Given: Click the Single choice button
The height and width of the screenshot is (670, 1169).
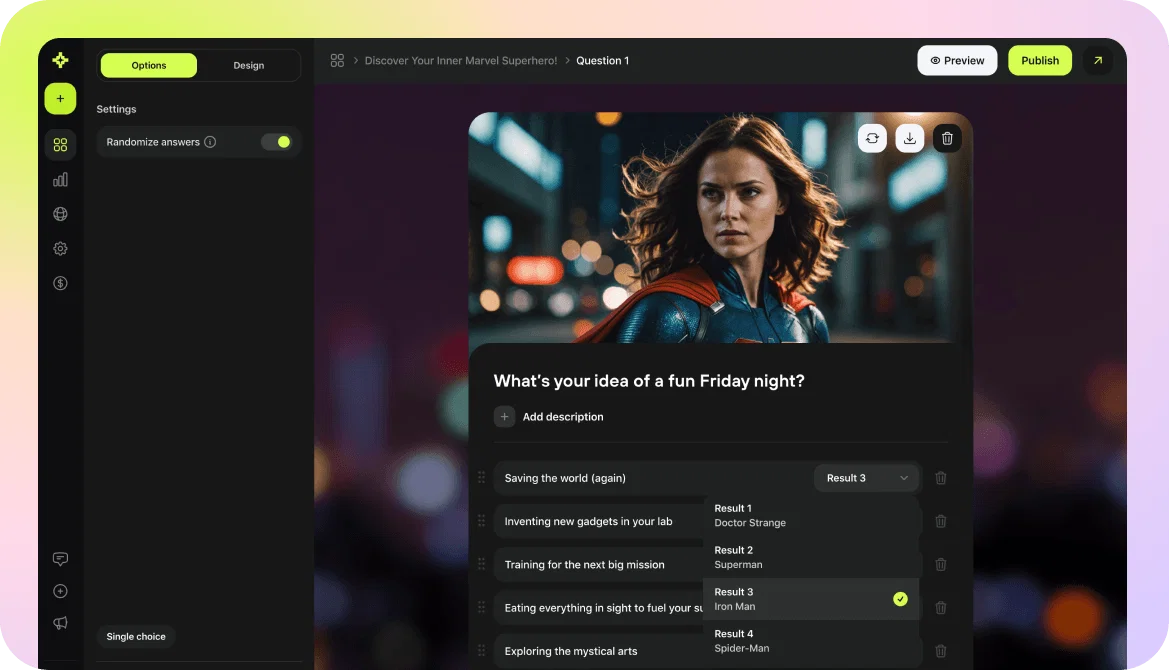Looking at the screenshot, I should click(136, 636).
